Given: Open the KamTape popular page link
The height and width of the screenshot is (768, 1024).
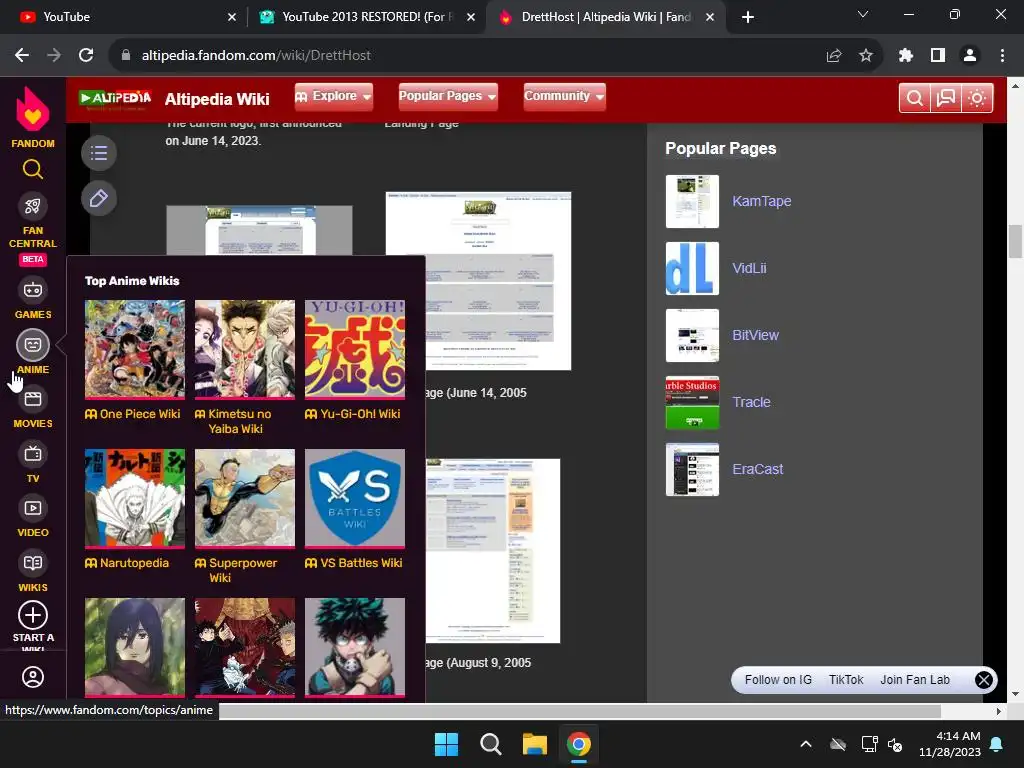Looking at the screenshot, I should point(761,201).
